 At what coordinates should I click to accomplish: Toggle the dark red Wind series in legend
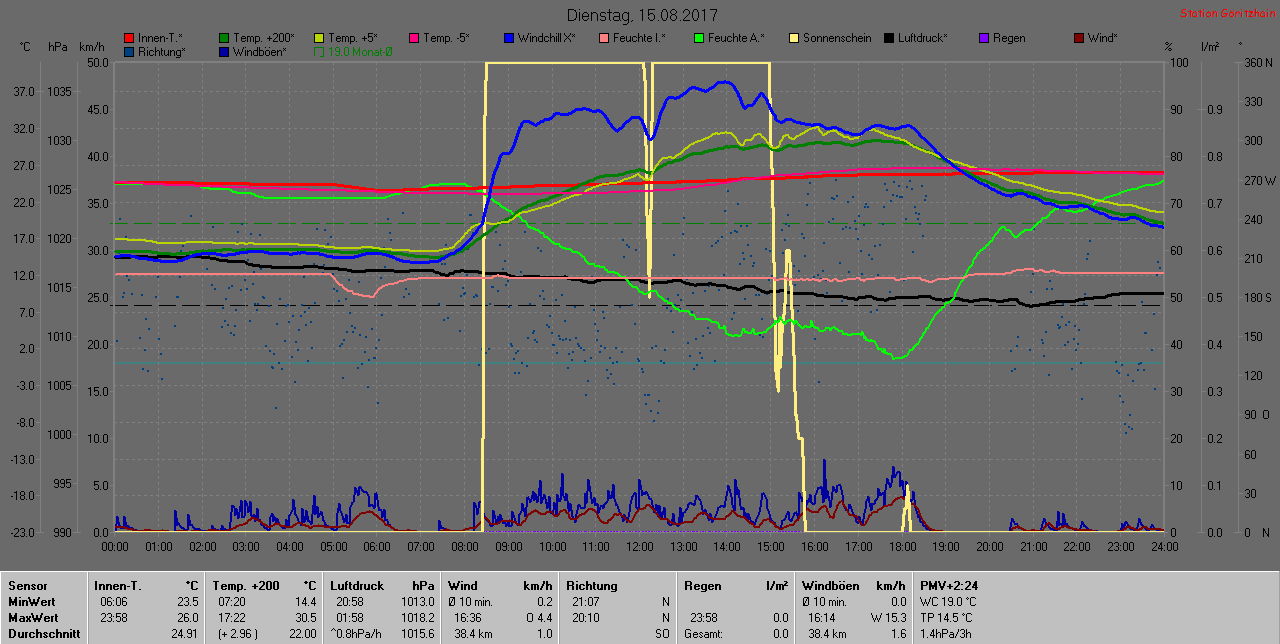coord(1079,38)
